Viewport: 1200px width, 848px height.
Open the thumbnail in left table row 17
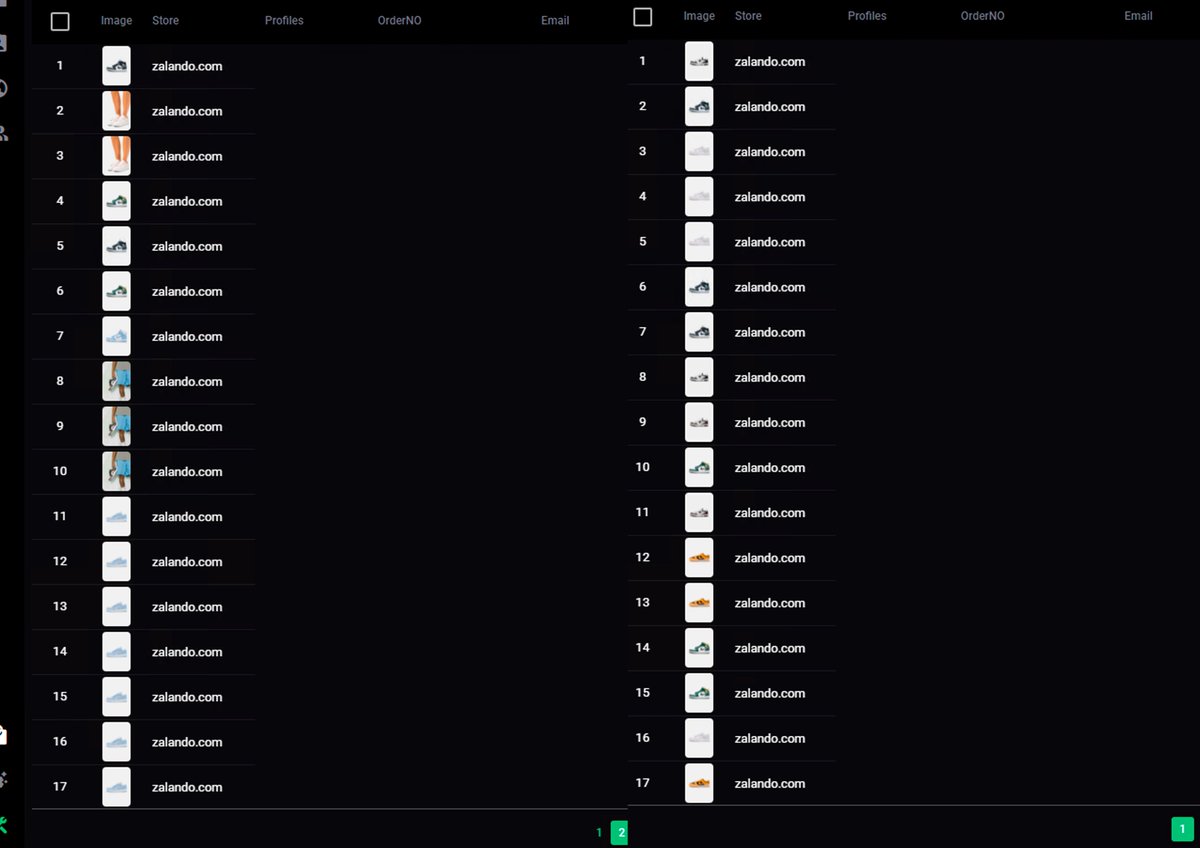[x=116, y=787]
